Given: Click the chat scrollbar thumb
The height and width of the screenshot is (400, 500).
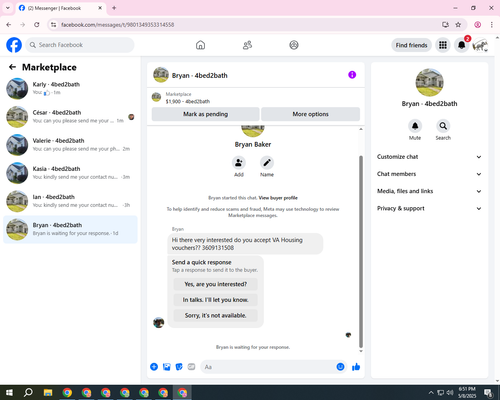Looking at the screenshot, I should point(361,252).
